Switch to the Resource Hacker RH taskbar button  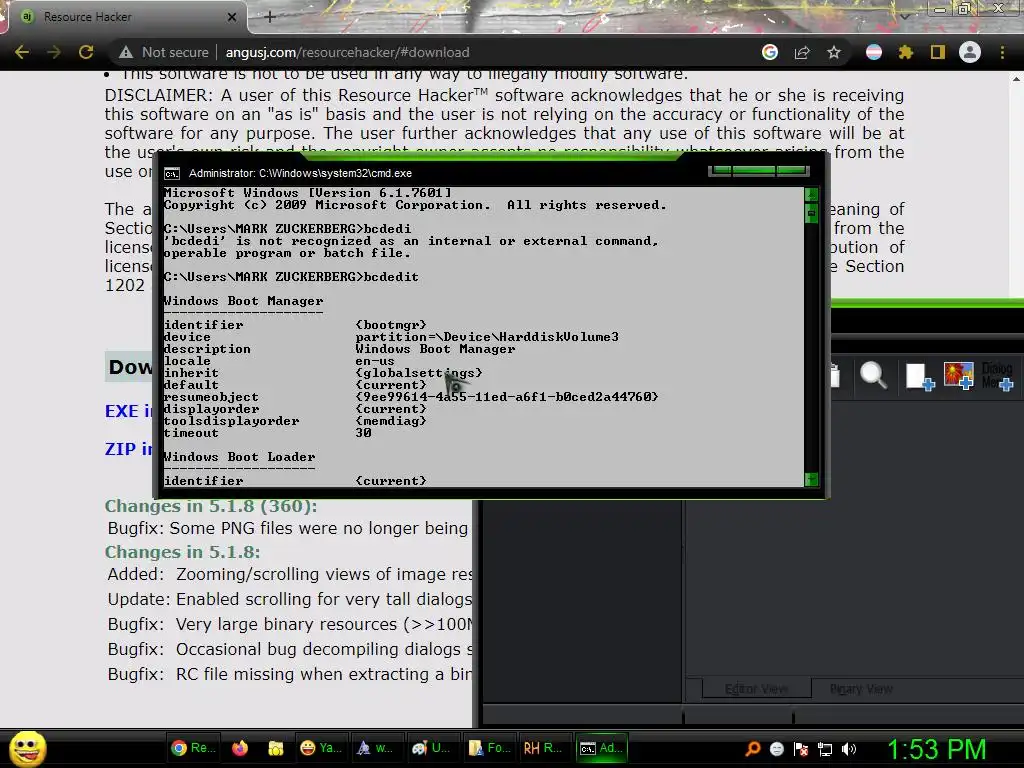pyautogui.click(x=543, y=748)
